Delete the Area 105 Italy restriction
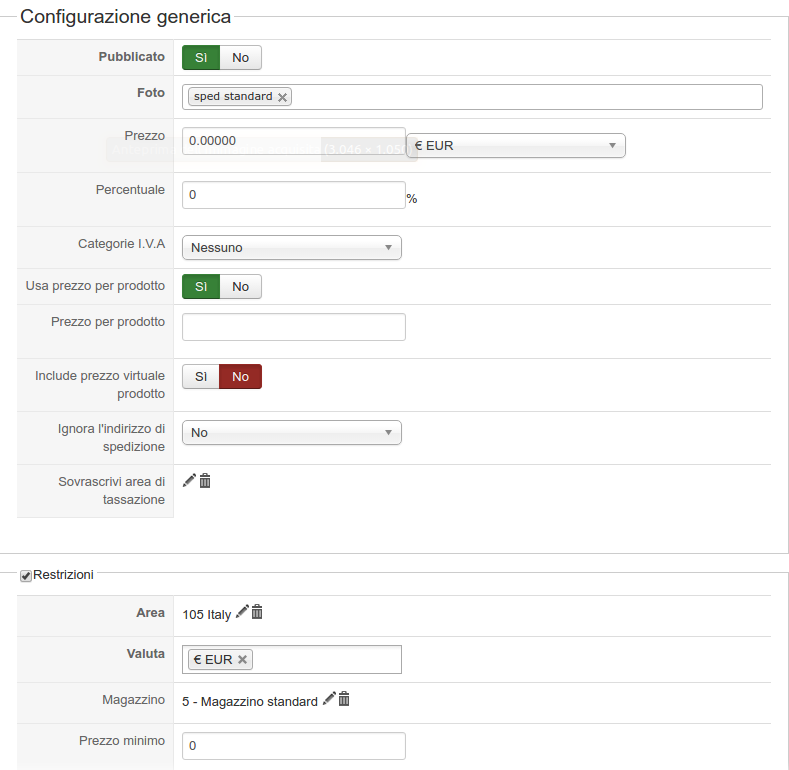 click(257, 612)
